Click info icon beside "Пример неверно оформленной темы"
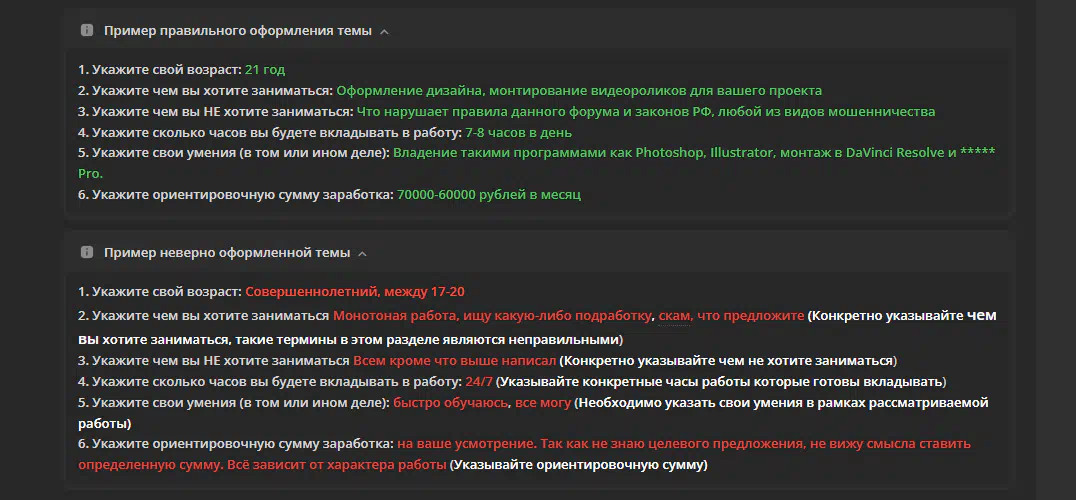The height and width of the screenshot is (500, 1076). (x=86, y=252)
